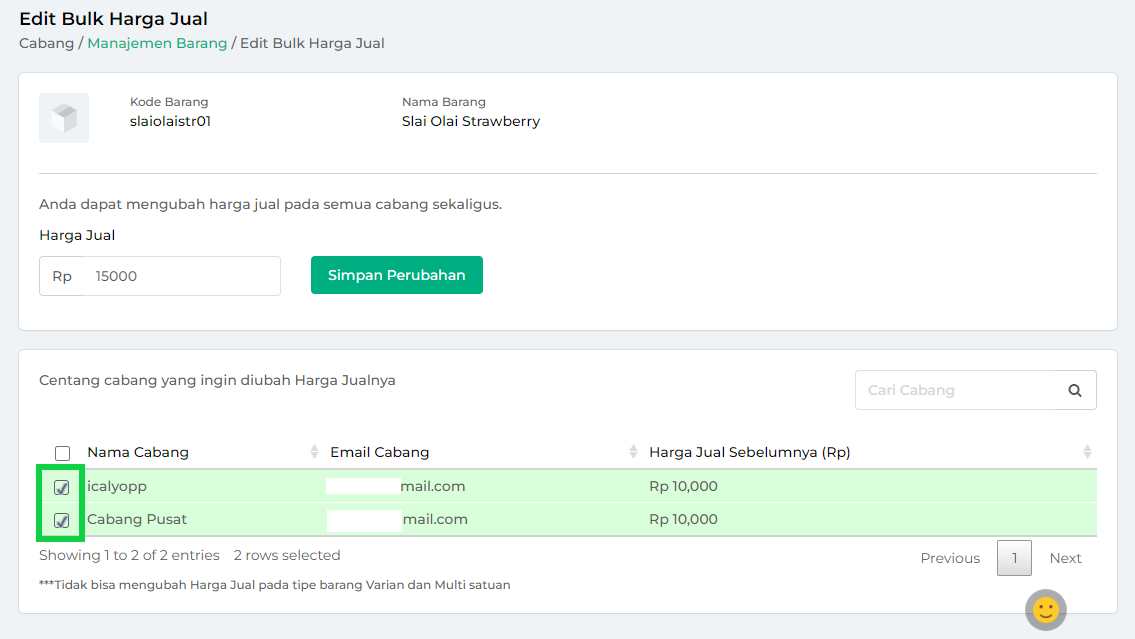The image size is (1135, 639).
Task: Open Manajemen Barang breadcrumb link
Action: click(x=157, y=43)
